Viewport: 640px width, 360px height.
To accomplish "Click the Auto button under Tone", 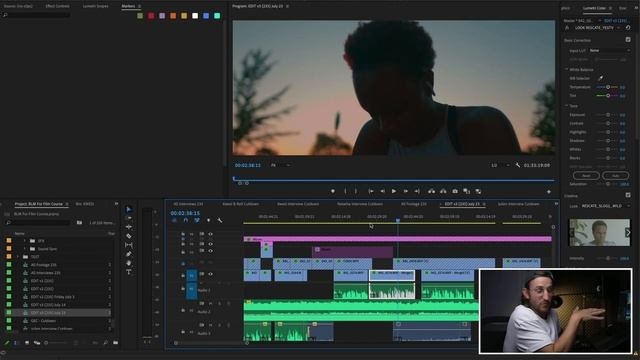I will point(616,176).
